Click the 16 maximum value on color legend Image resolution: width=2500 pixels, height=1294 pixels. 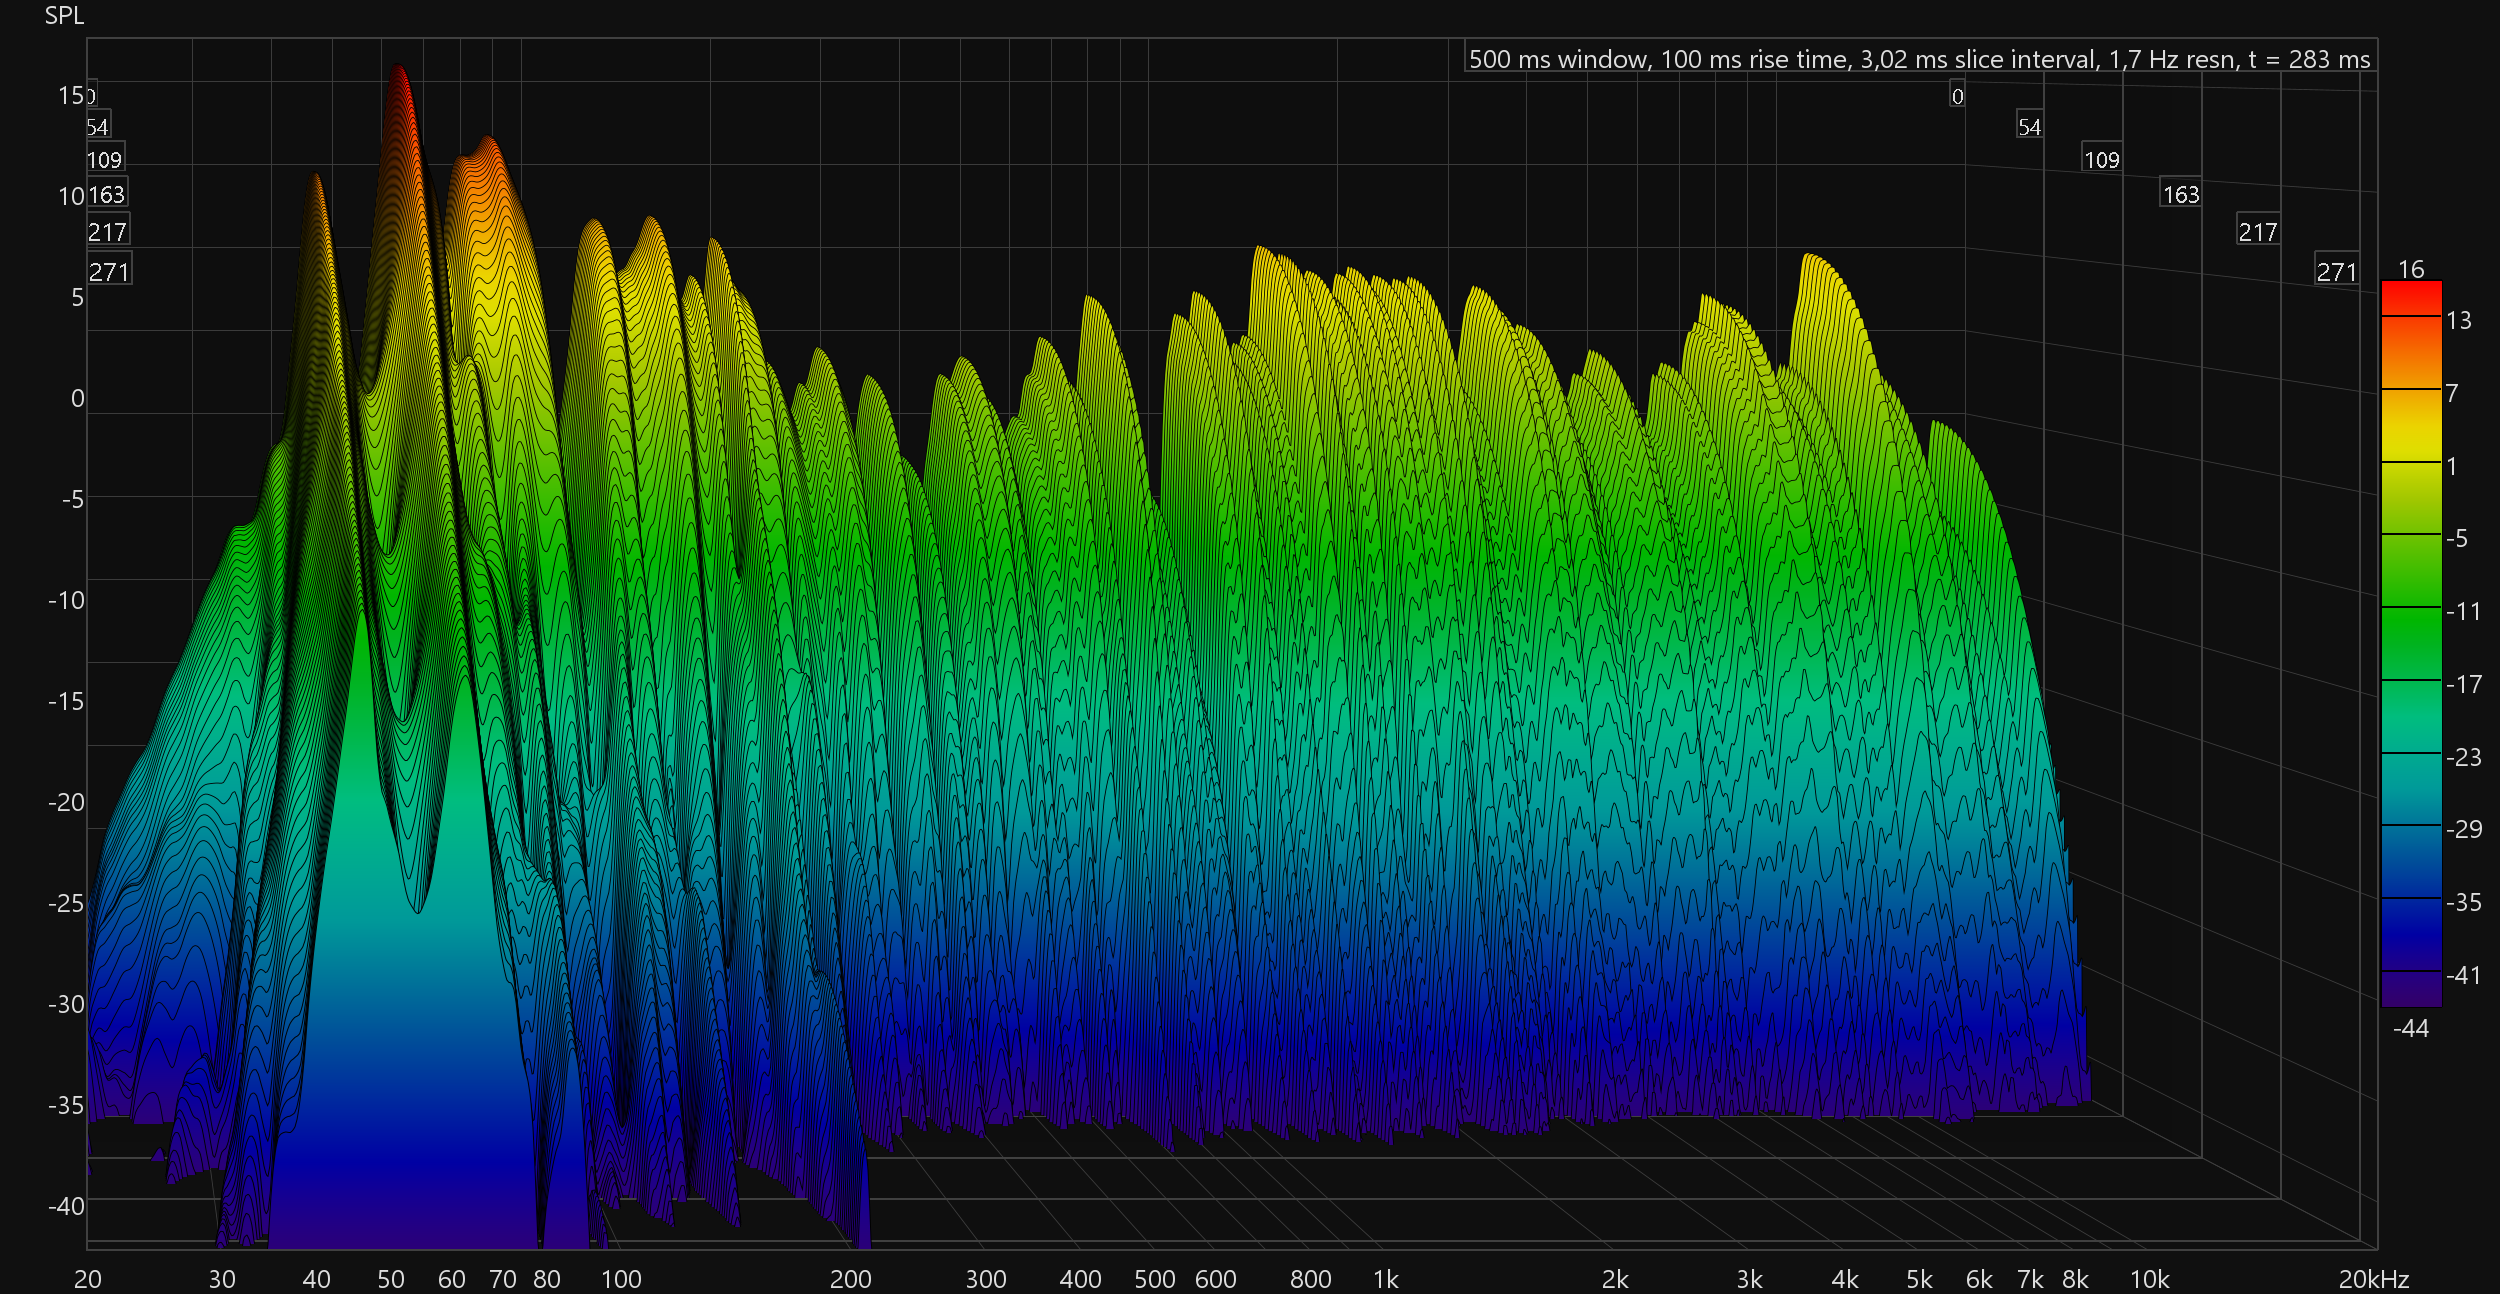click(2411, 269)
